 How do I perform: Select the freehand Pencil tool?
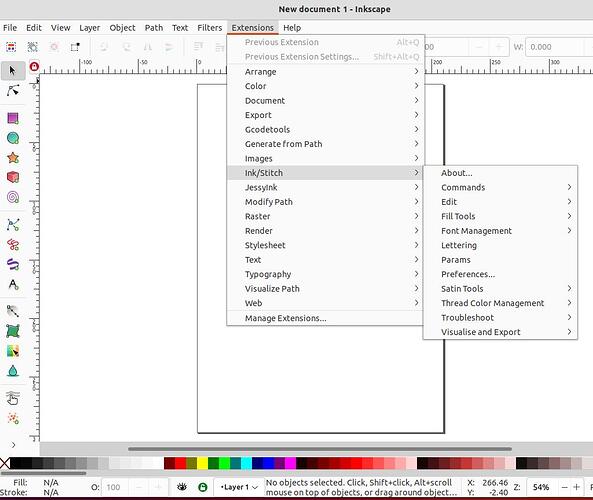click(13, 245)
